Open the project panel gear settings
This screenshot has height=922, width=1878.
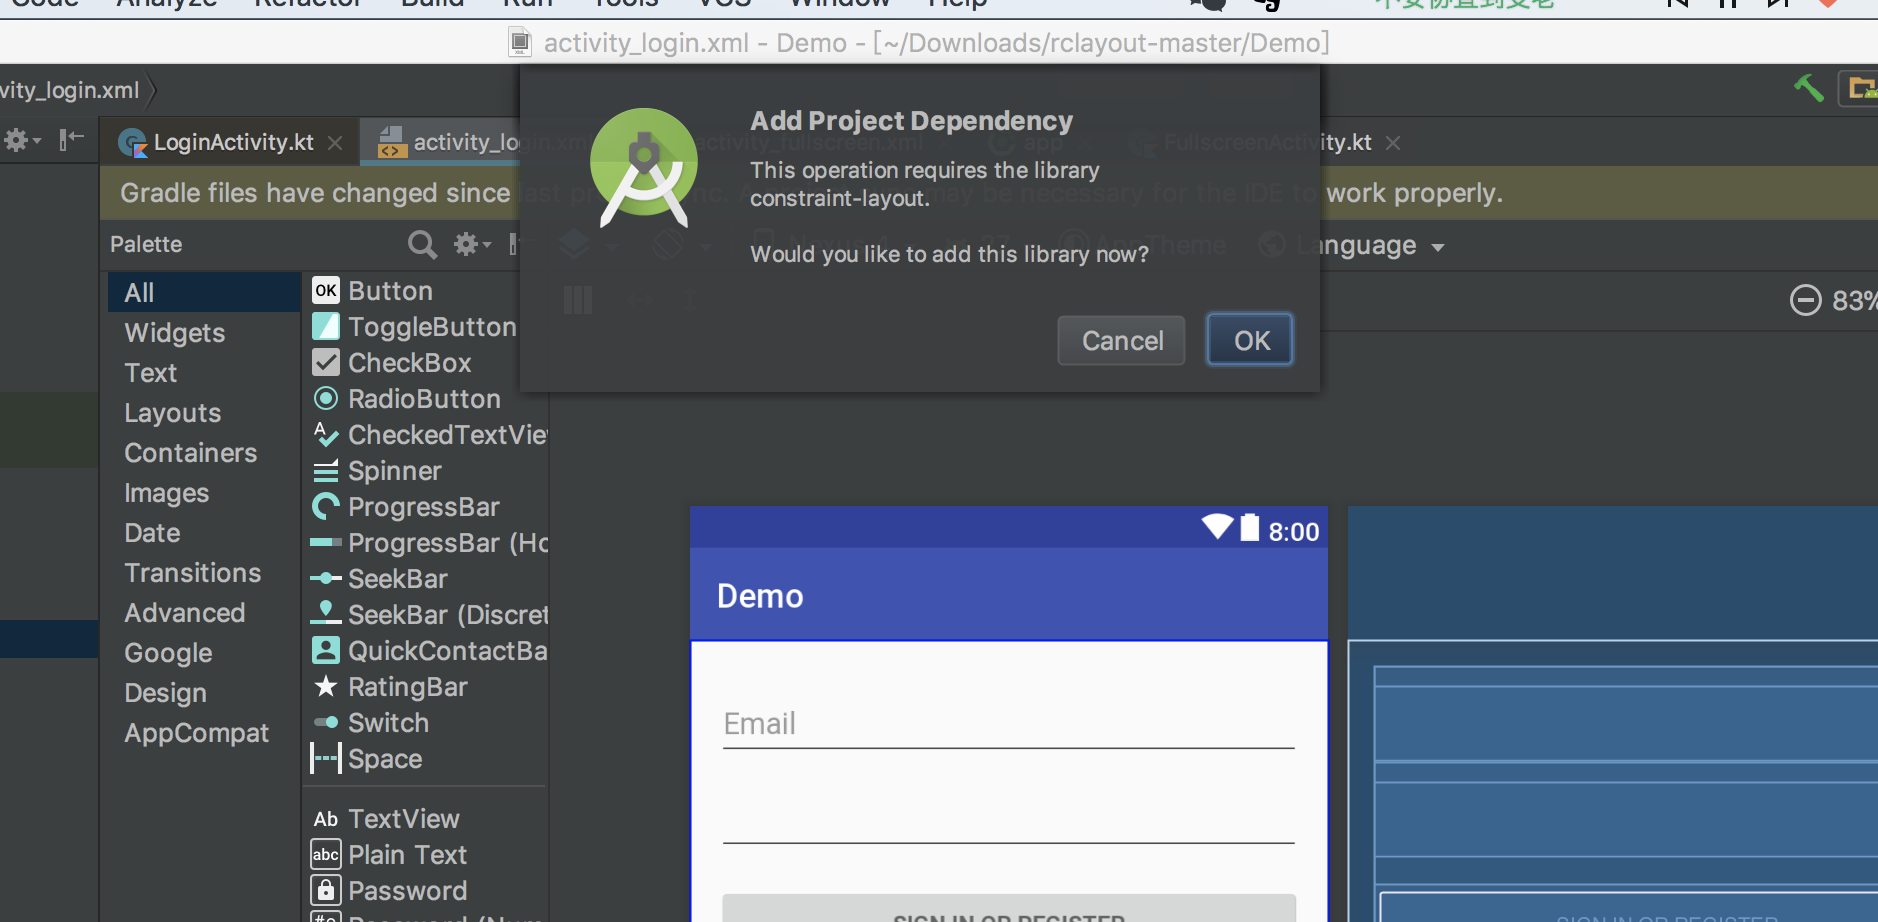click(x=22, y=140)
